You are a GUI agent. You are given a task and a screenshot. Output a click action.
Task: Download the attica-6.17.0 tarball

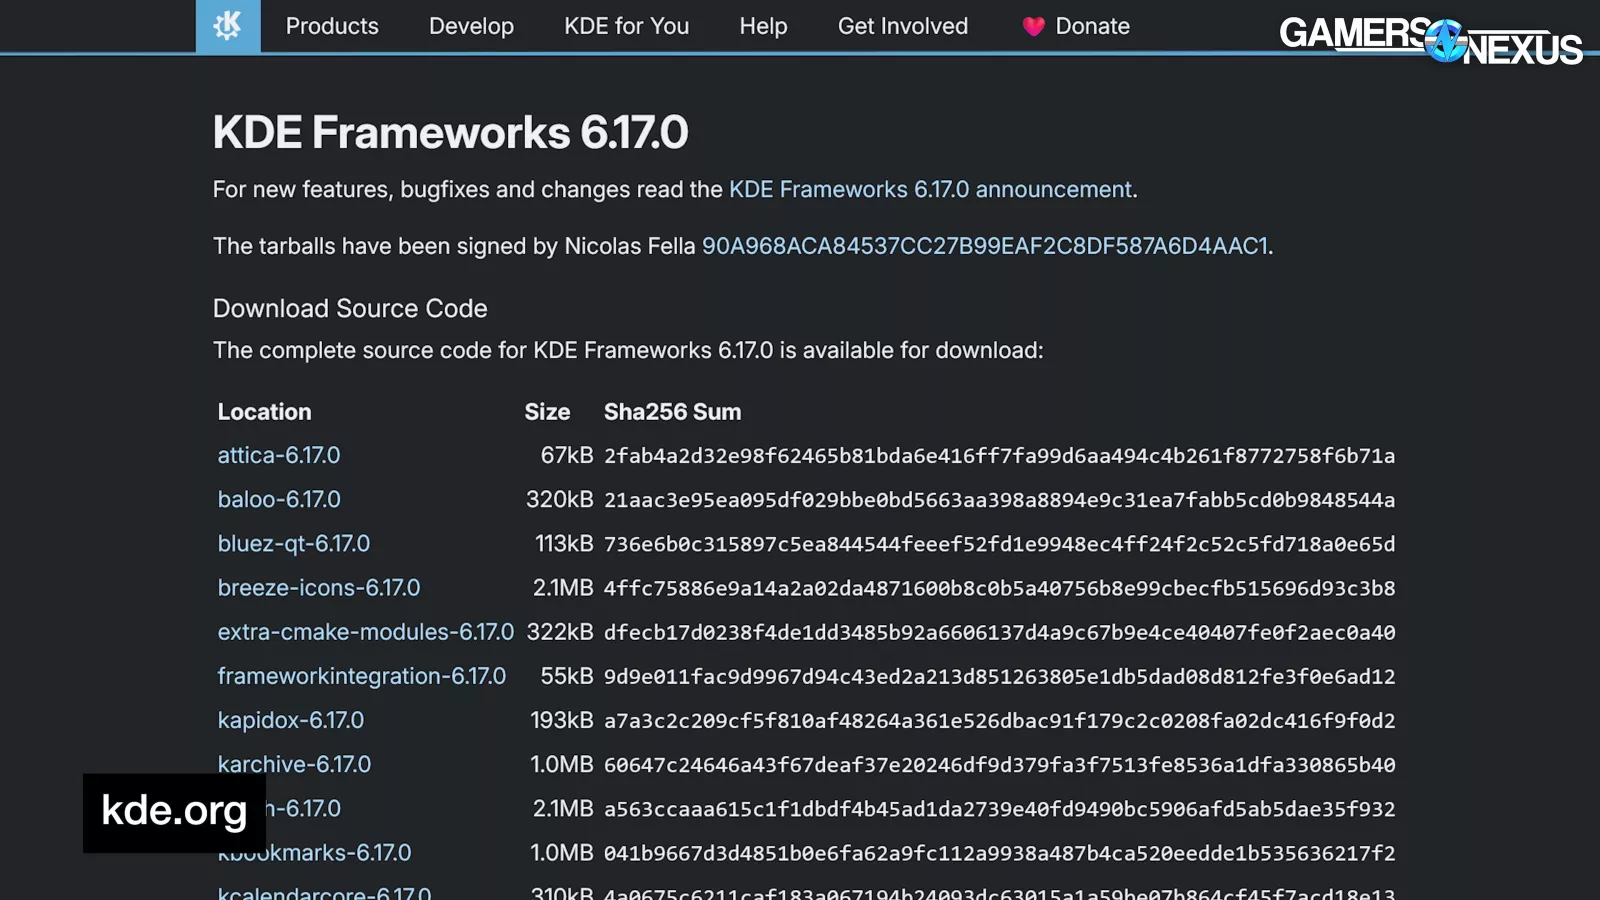click(x=279, y=456)
